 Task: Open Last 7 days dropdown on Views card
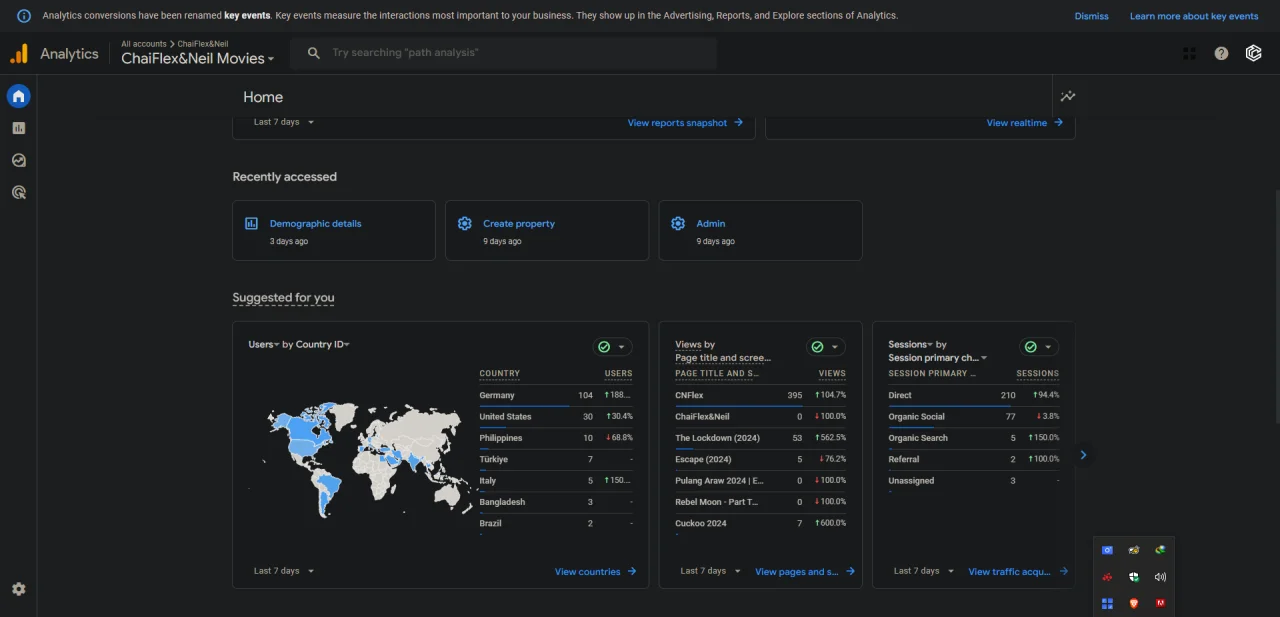(711, 571)
